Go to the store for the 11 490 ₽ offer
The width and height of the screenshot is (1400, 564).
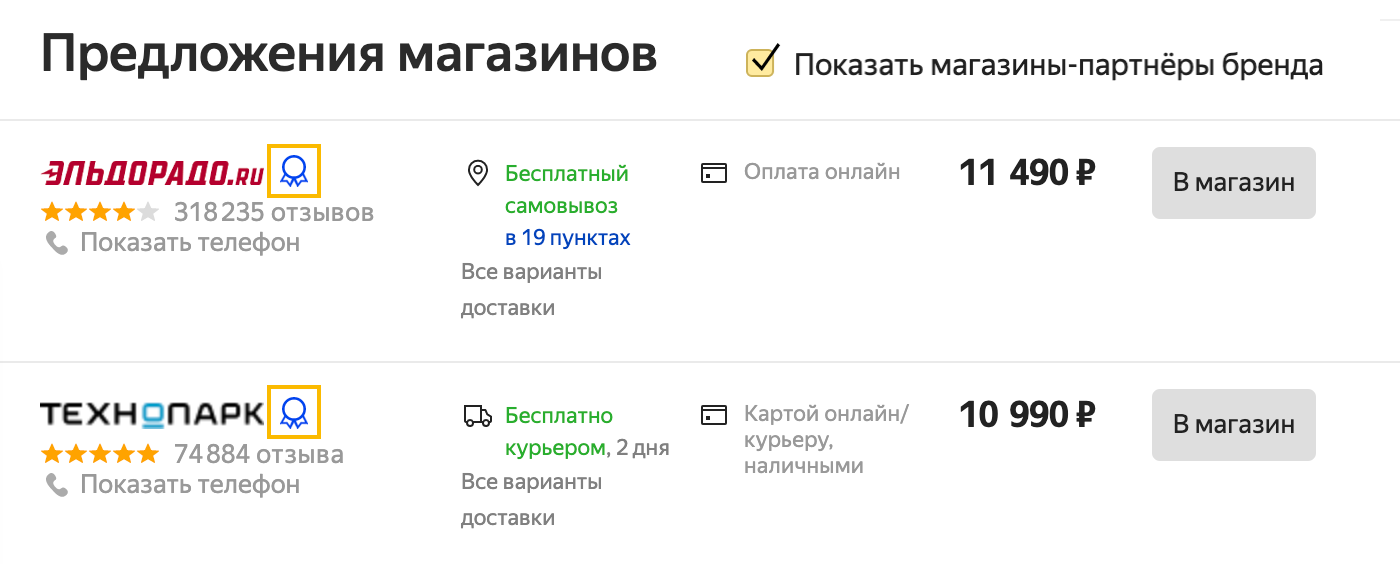point(1234,183)
